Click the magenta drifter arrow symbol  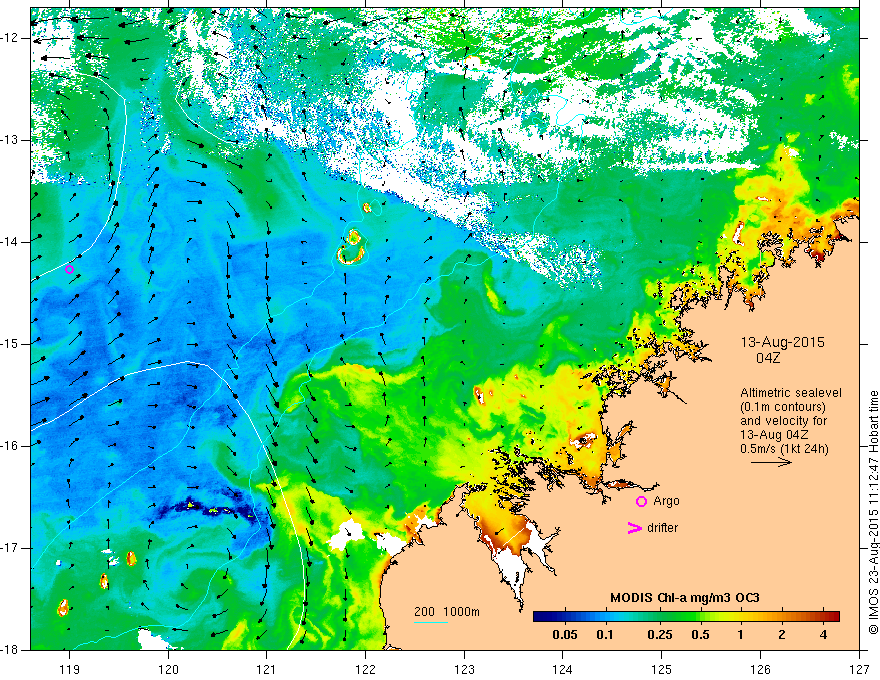click(634, 528)
